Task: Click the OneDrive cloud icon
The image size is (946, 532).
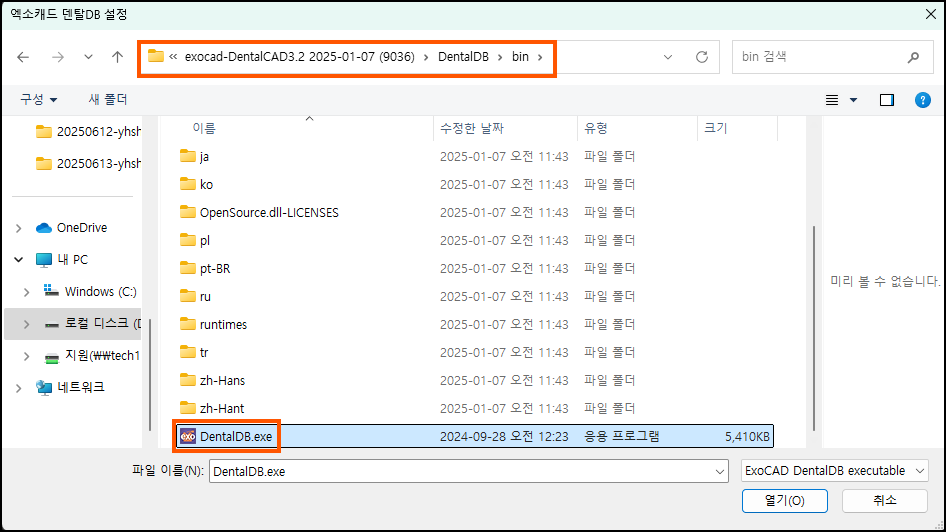Action: (44, 228)
